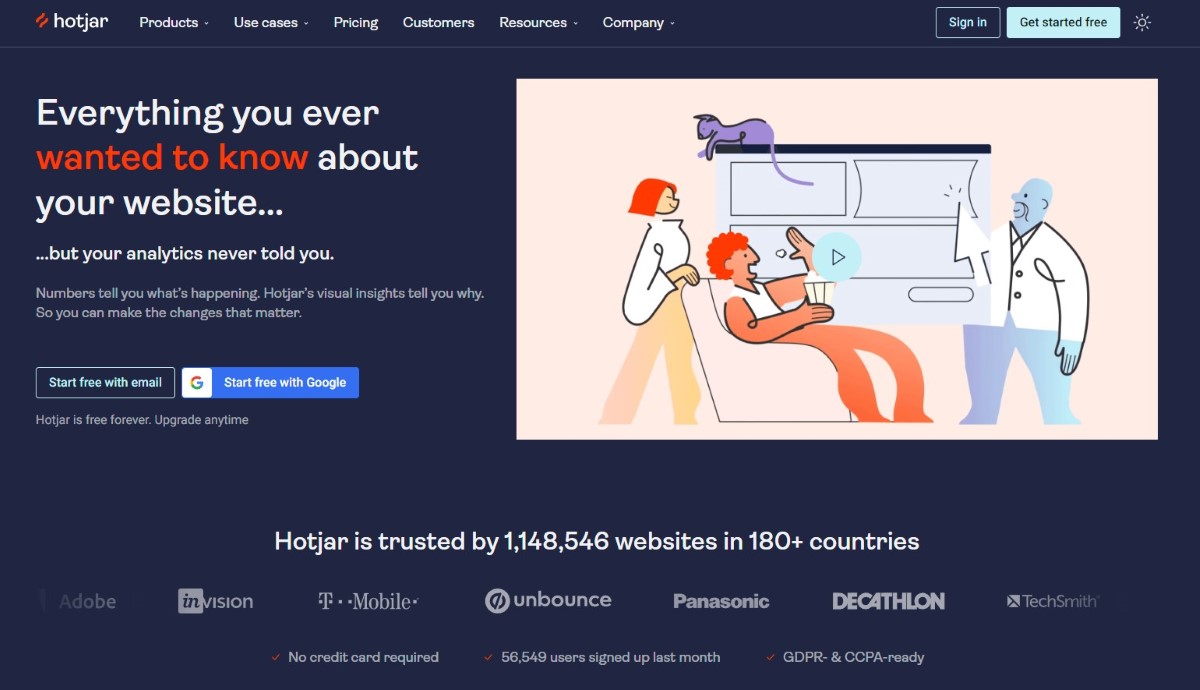Click the '...but your analytics never told you.' subheading
The image size is (1200, 690).
click(x=185, y=254)
